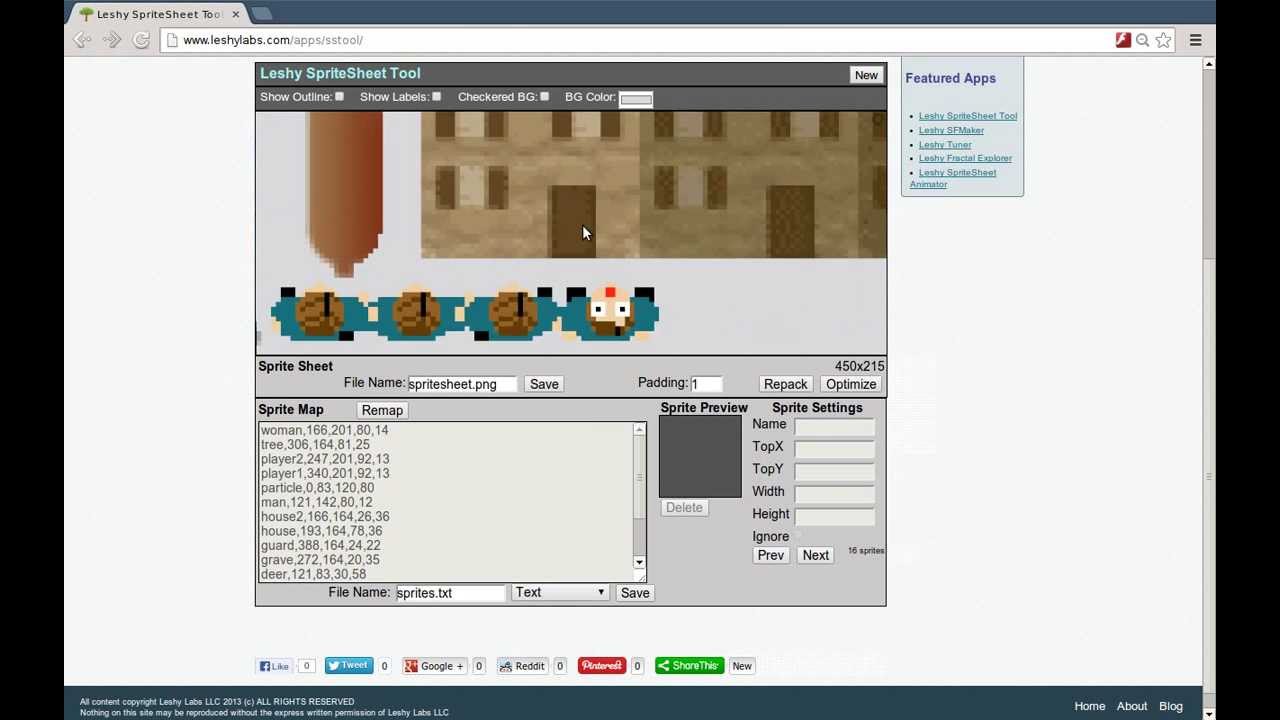Click the Height field
Viewport: 1280px width, 720px height.
click(834, 515)
